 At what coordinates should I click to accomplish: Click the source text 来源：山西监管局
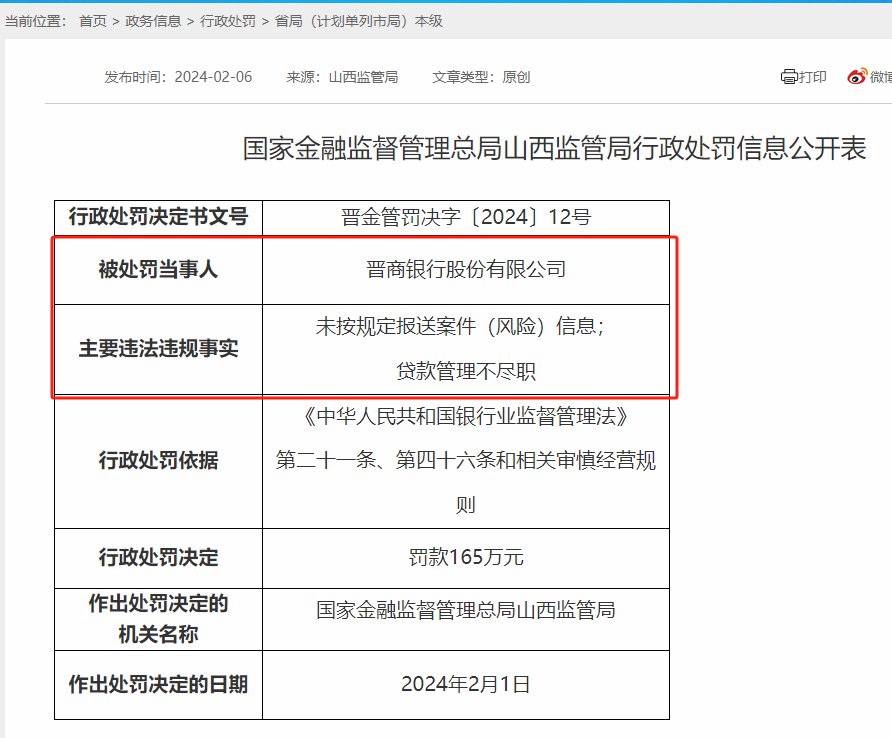tap(342, 77)
